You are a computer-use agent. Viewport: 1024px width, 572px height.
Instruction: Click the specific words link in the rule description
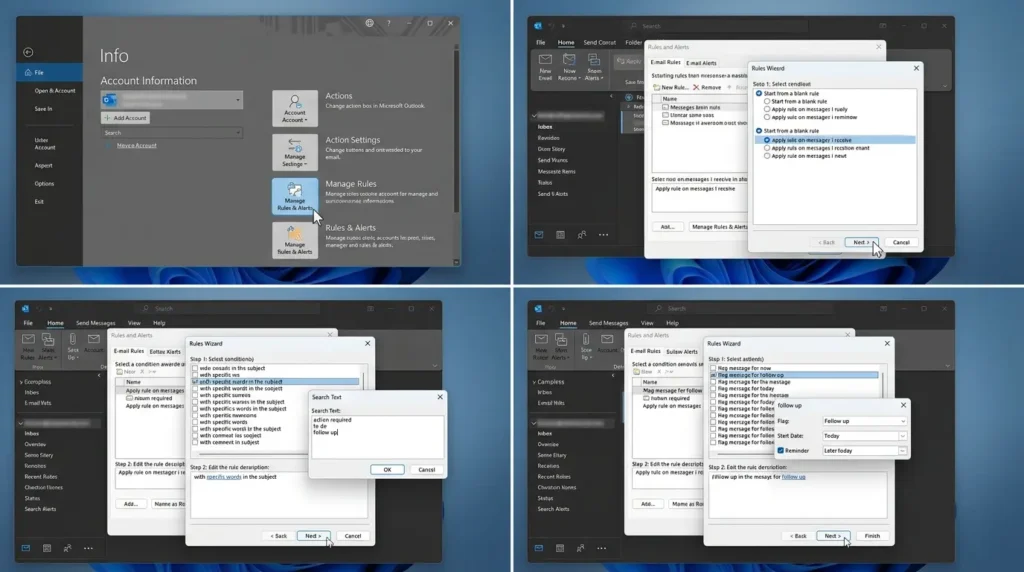pyautogui.click(x=223, y=477)
